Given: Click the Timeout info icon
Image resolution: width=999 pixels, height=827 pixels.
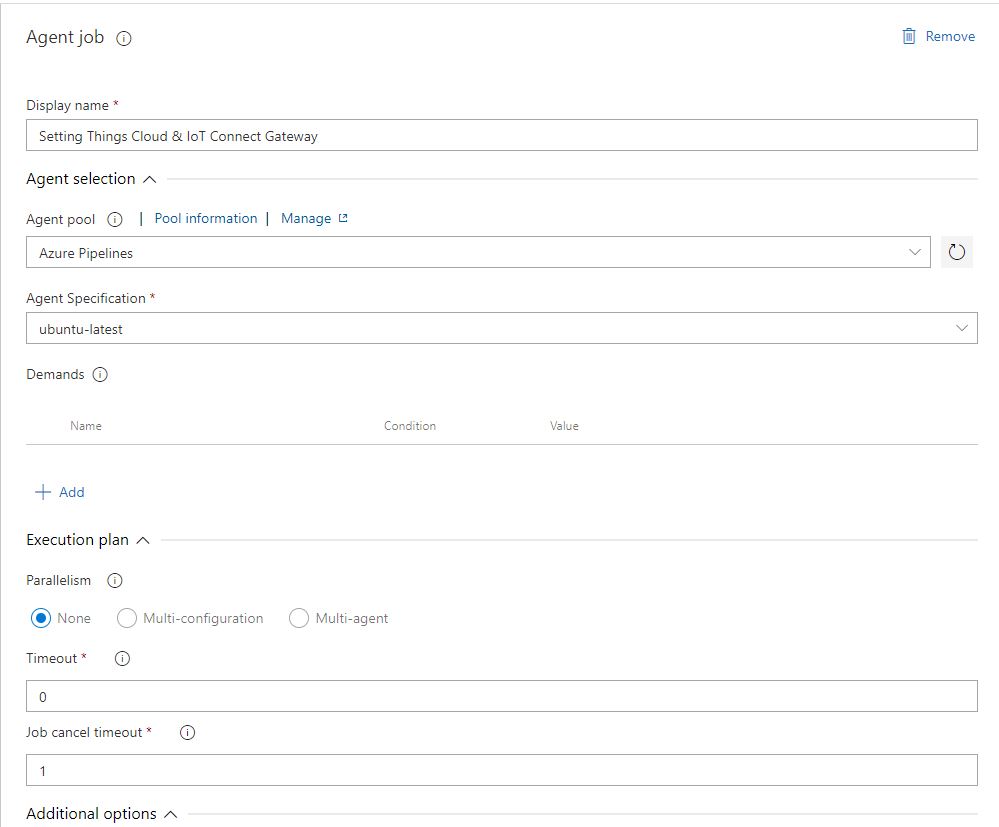Looking at the screenshot, I should [123, 659].
